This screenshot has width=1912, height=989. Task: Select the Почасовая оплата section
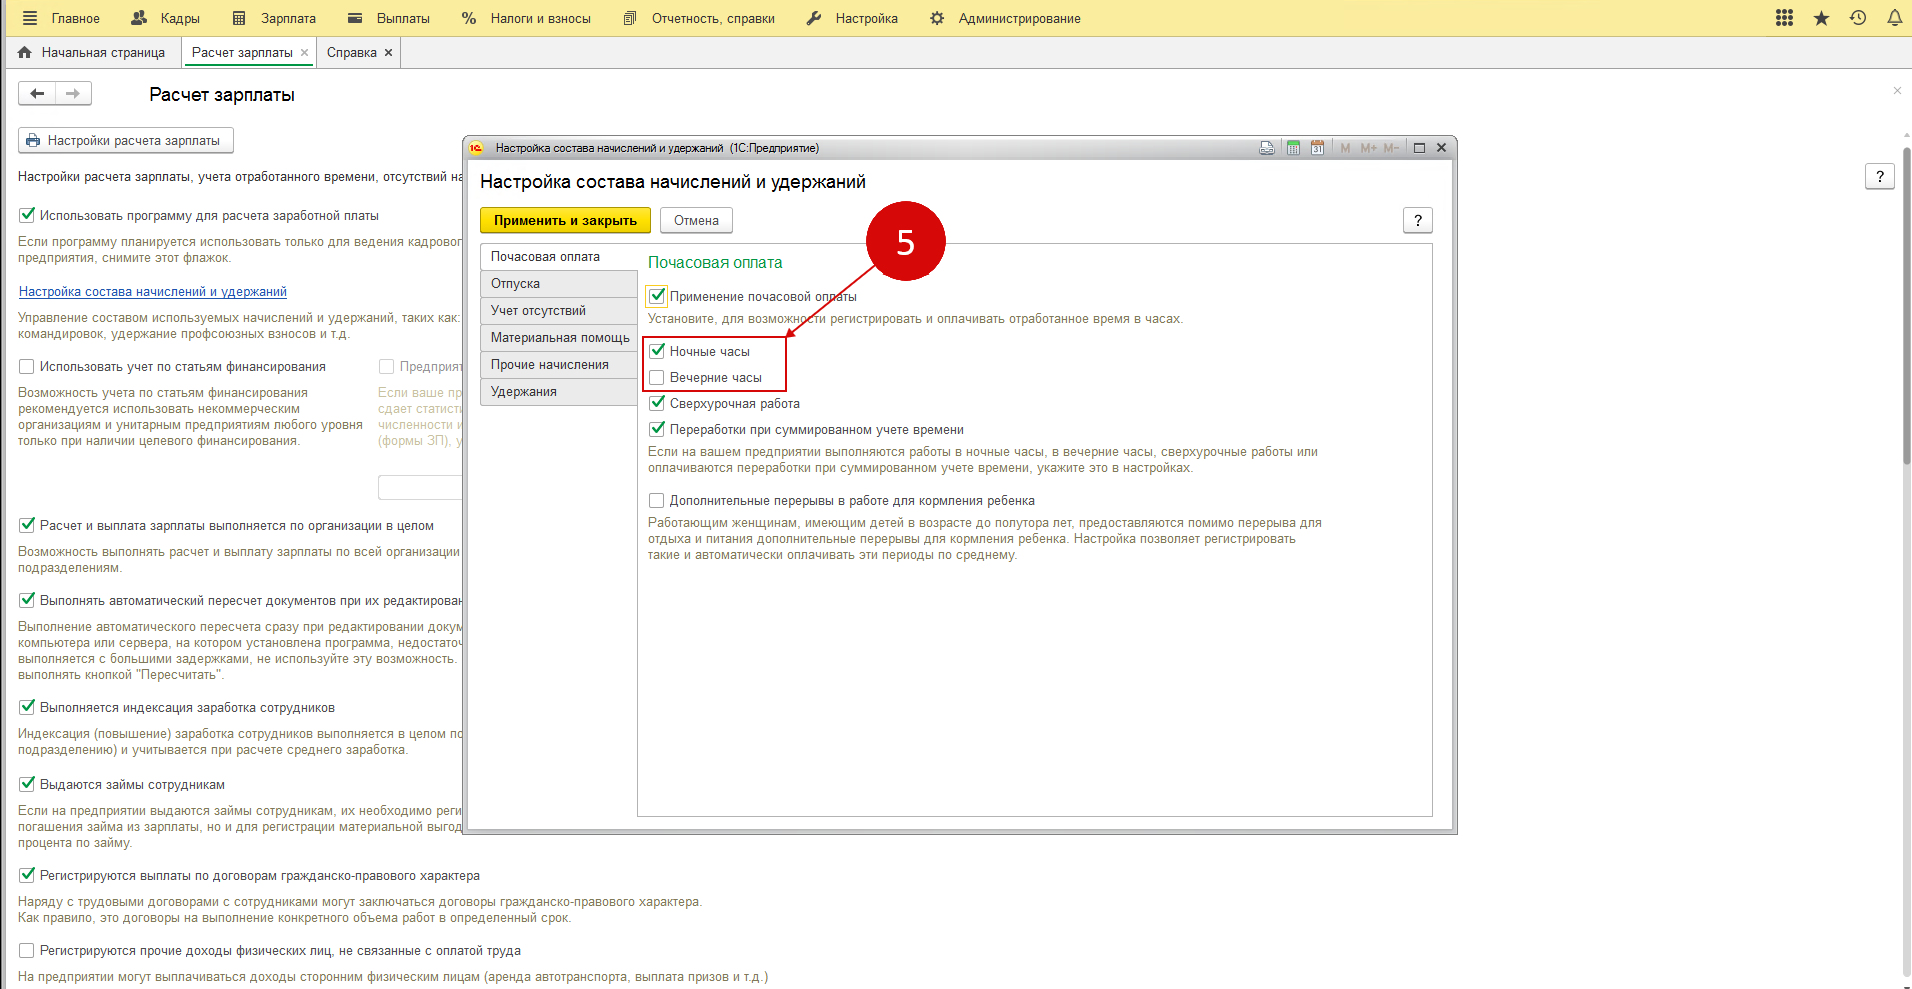[558, 256]
